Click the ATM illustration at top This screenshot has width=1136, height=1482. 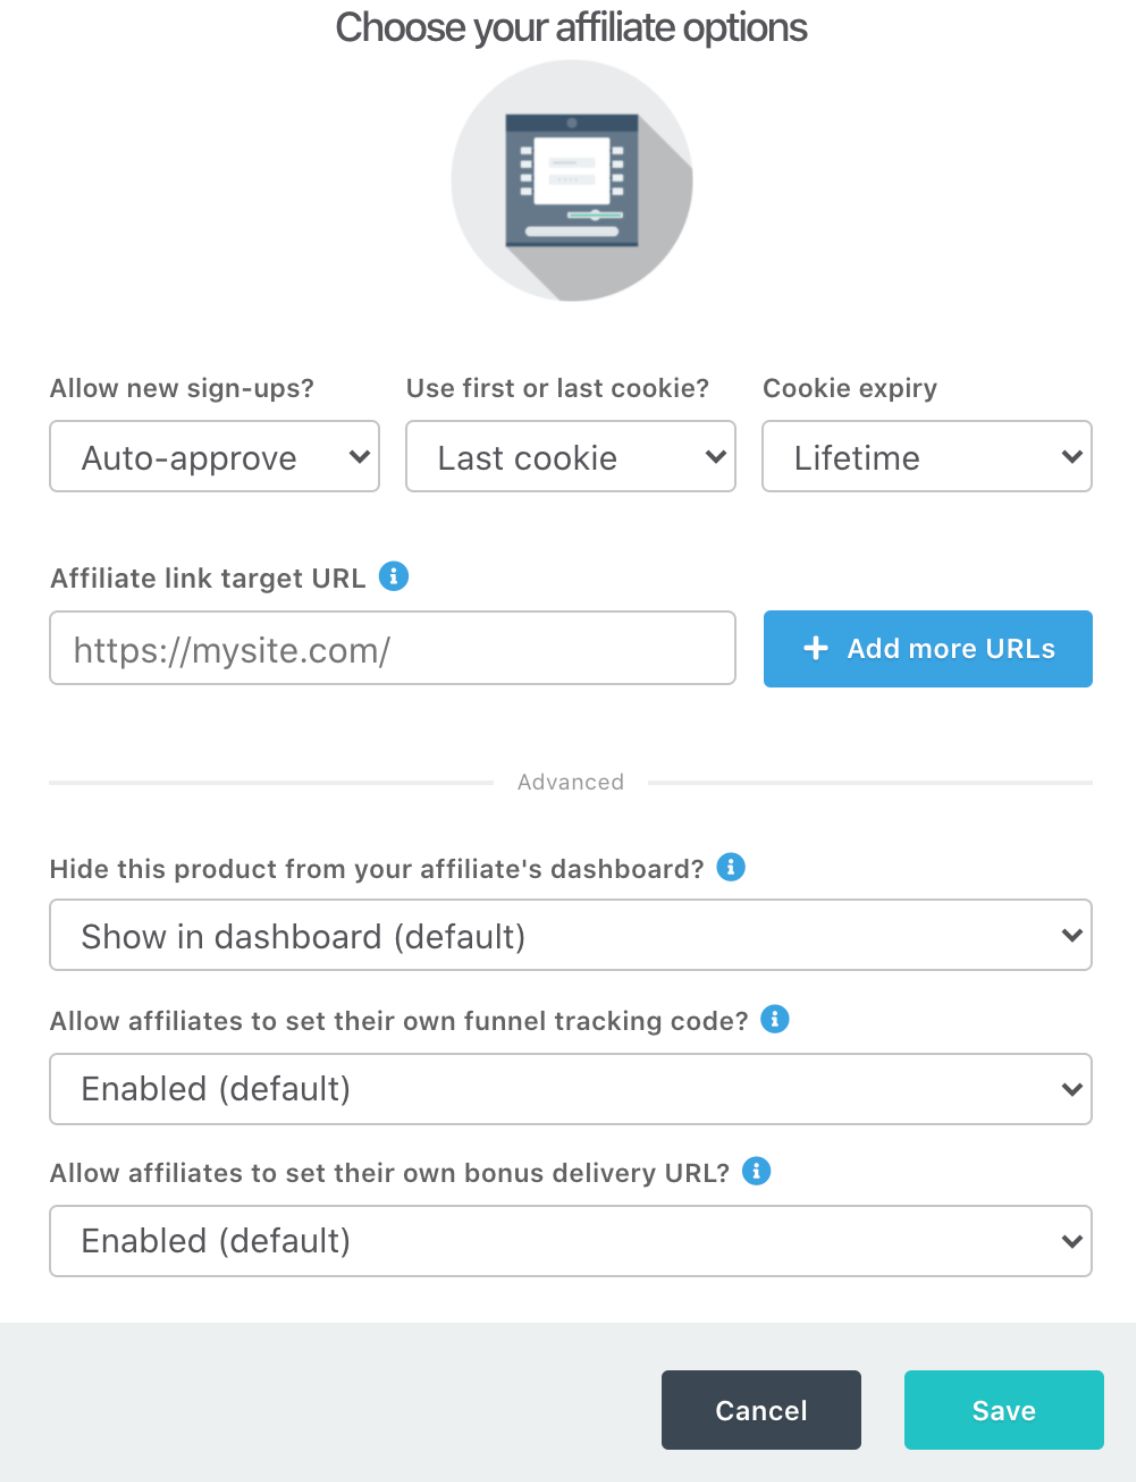tap(571, 180)
